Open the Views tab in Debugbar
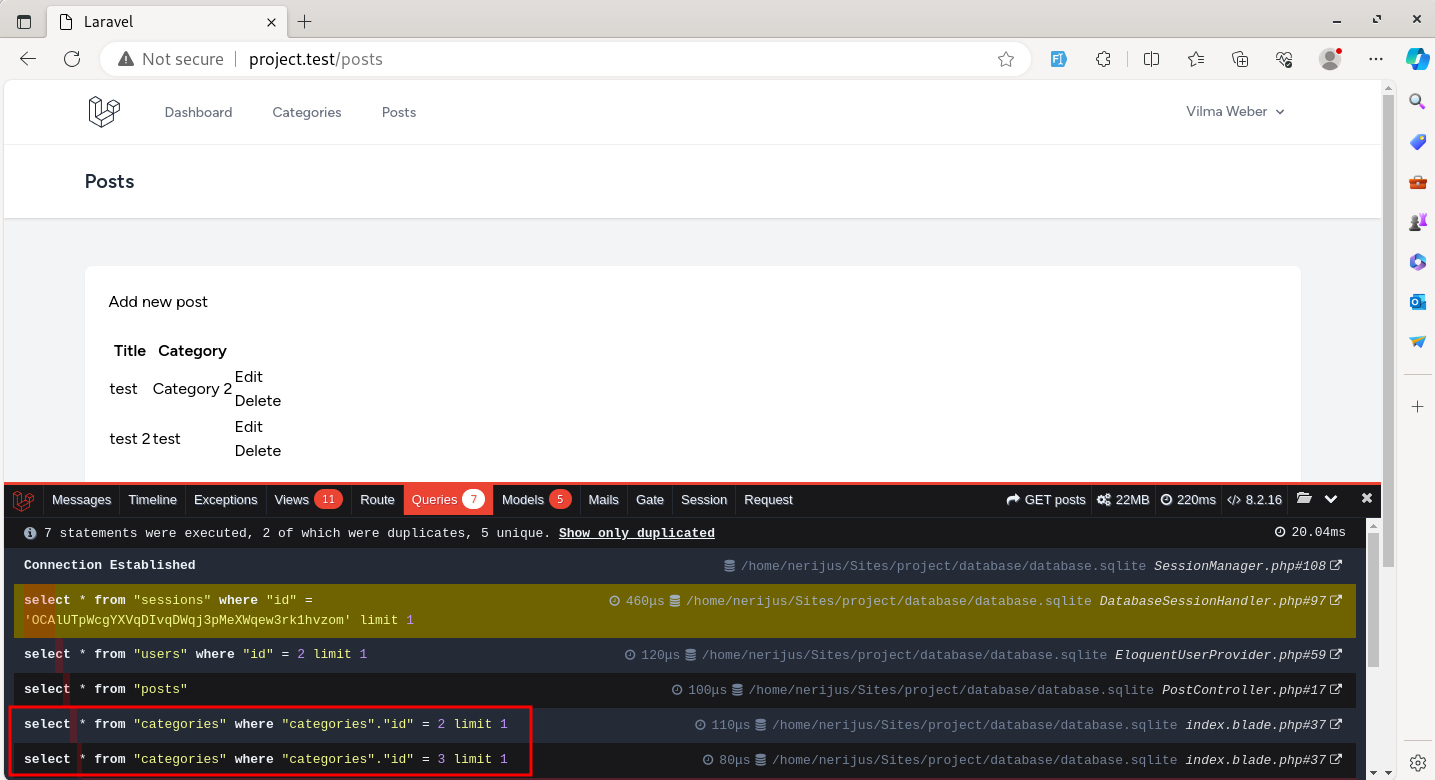 [308, 499]
